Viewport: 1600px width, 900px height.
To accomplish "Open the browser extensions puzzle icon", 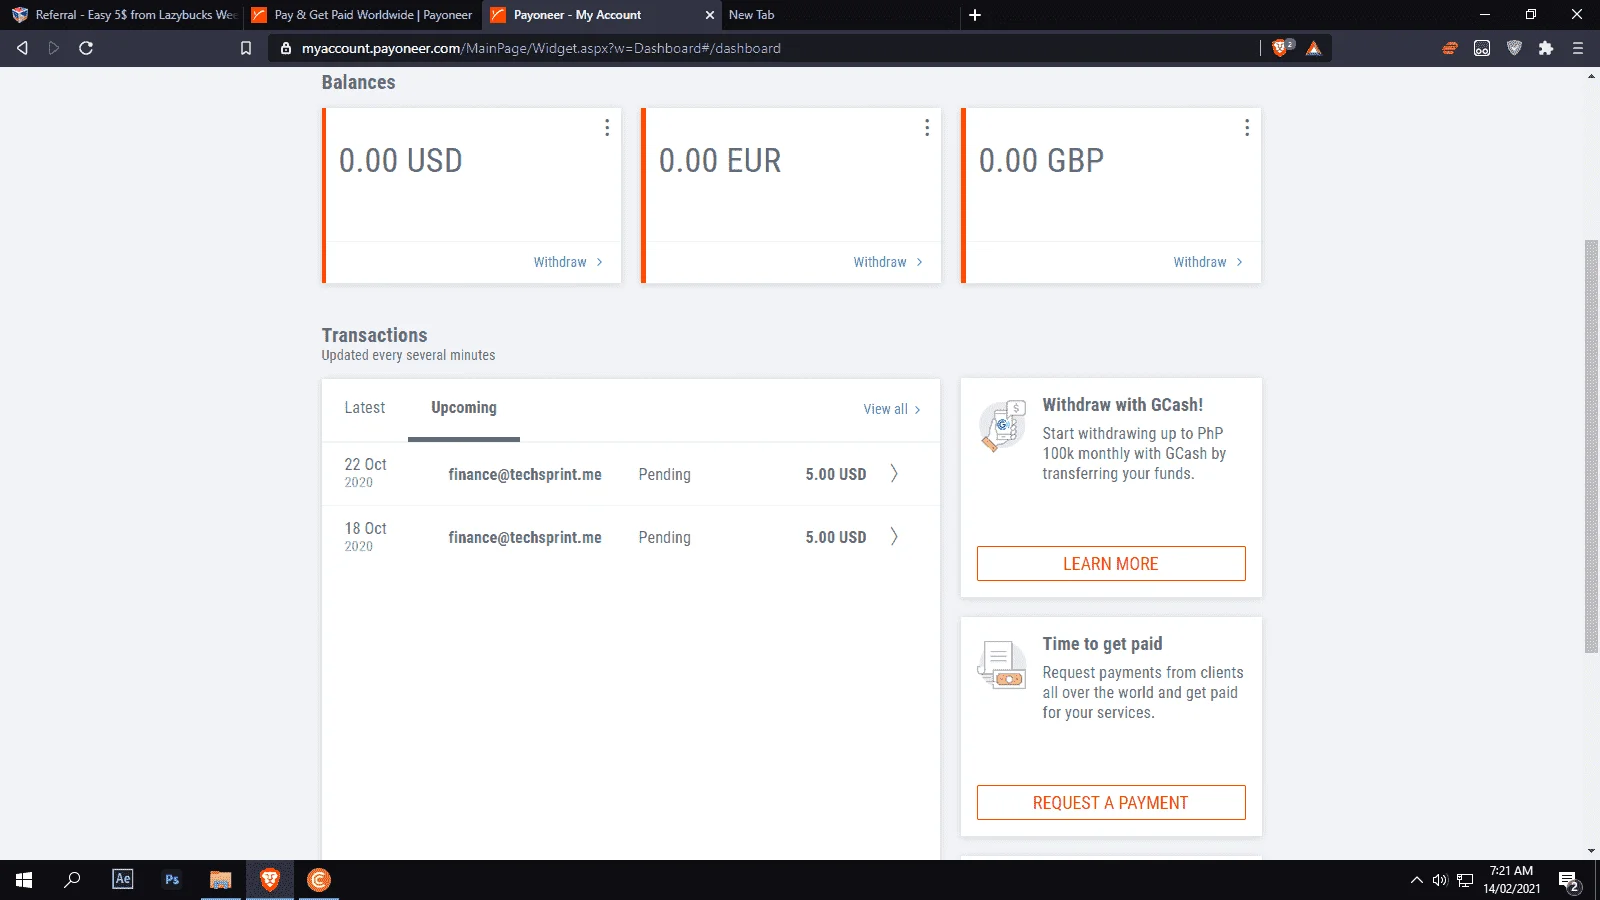I will click(x=1546, y=48).
